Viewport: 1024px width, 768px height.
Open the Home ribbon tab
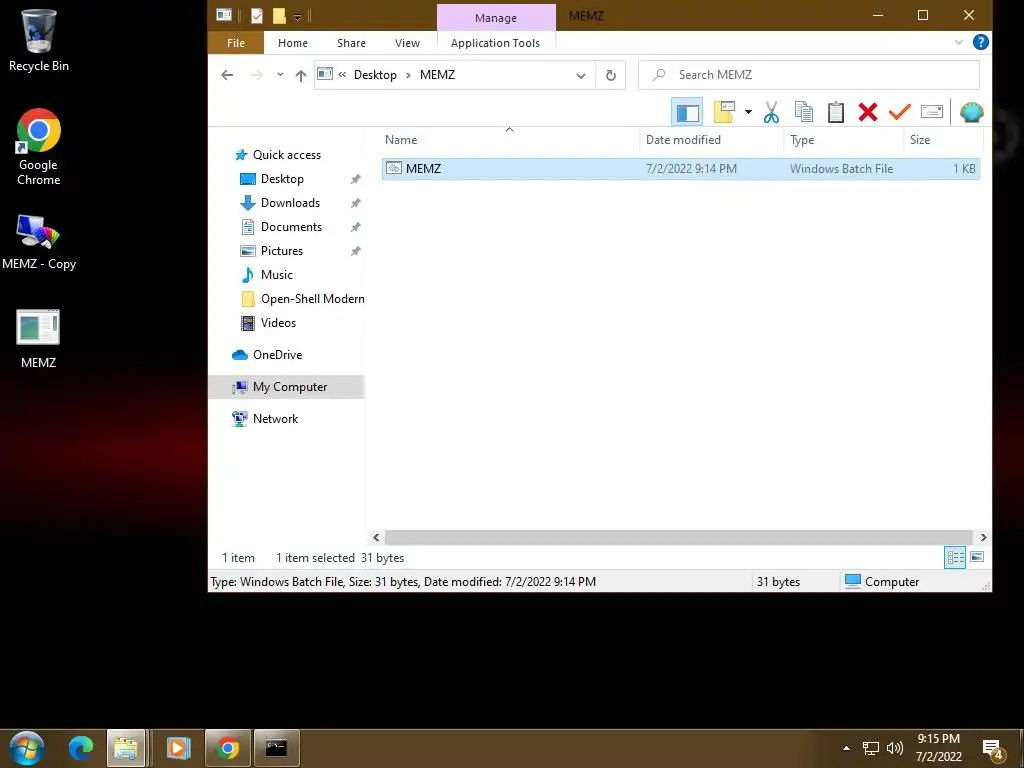[293, 43]
